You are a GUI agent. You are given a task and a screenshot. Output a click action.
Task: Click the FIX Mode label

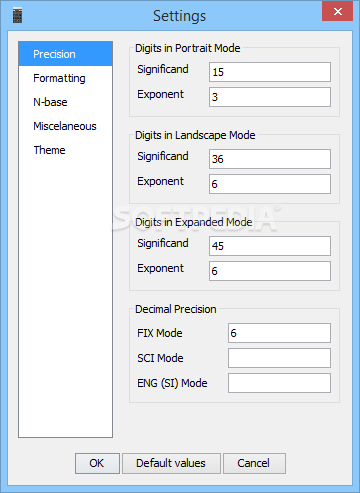160,333
